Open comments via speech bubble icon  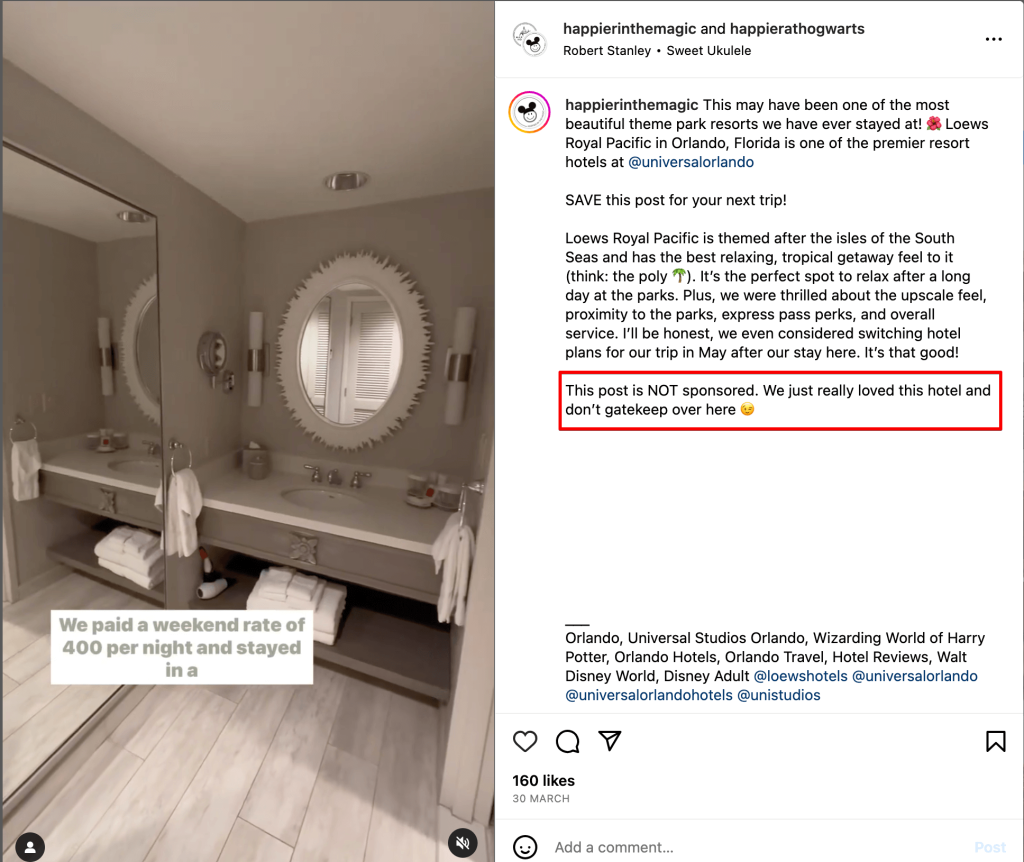coord(568,741)
